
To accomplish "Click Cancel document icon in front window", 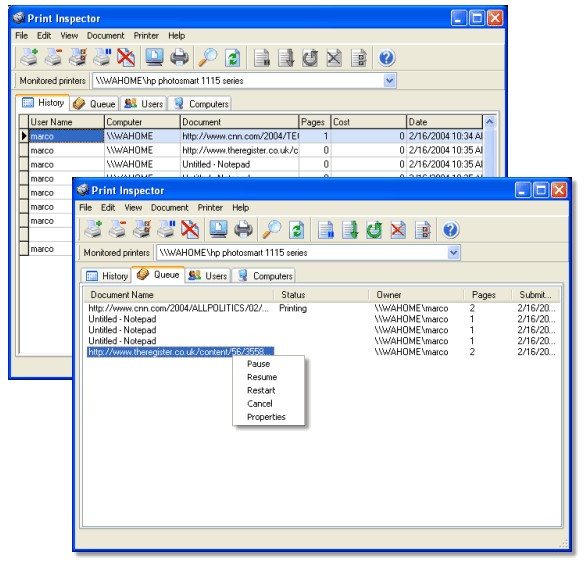I will click(x=398, y=229).
